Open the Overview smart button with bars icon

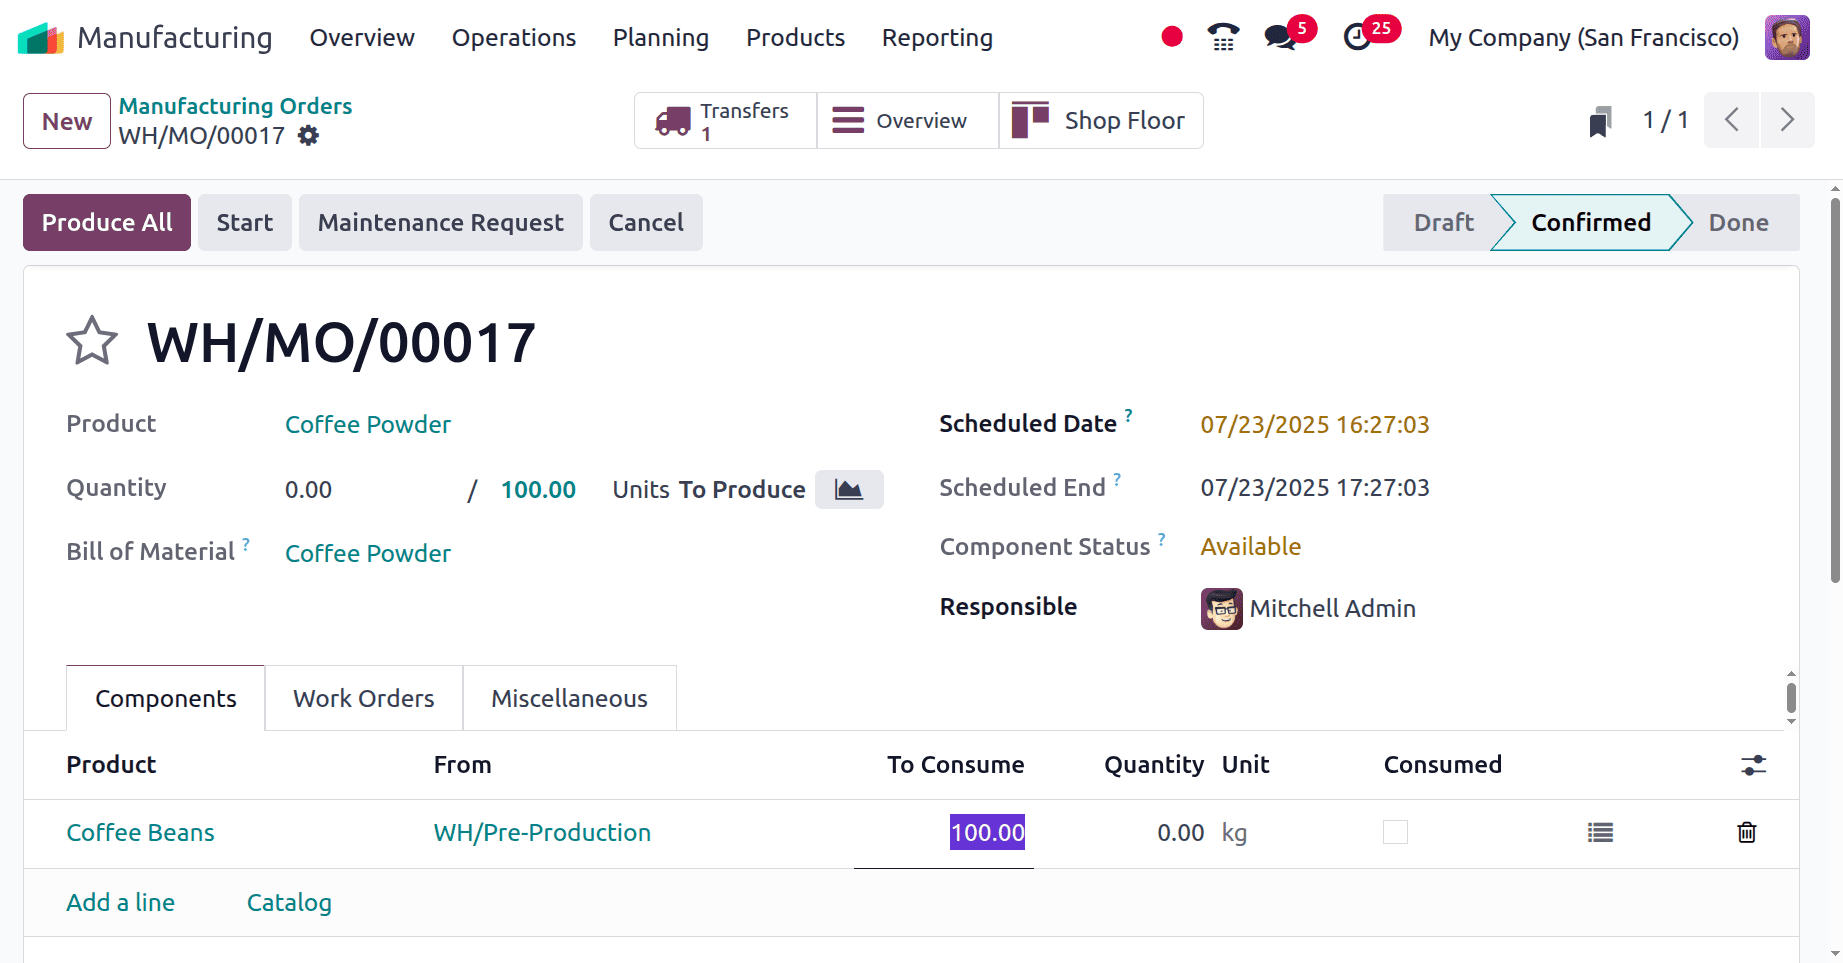(x=908, y=121)
